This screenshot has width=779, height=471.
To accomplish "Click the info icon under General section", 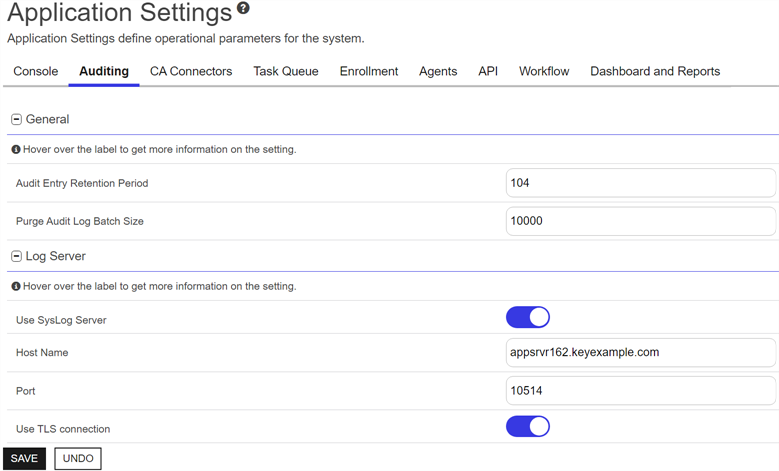I will (x=16, y=149).
